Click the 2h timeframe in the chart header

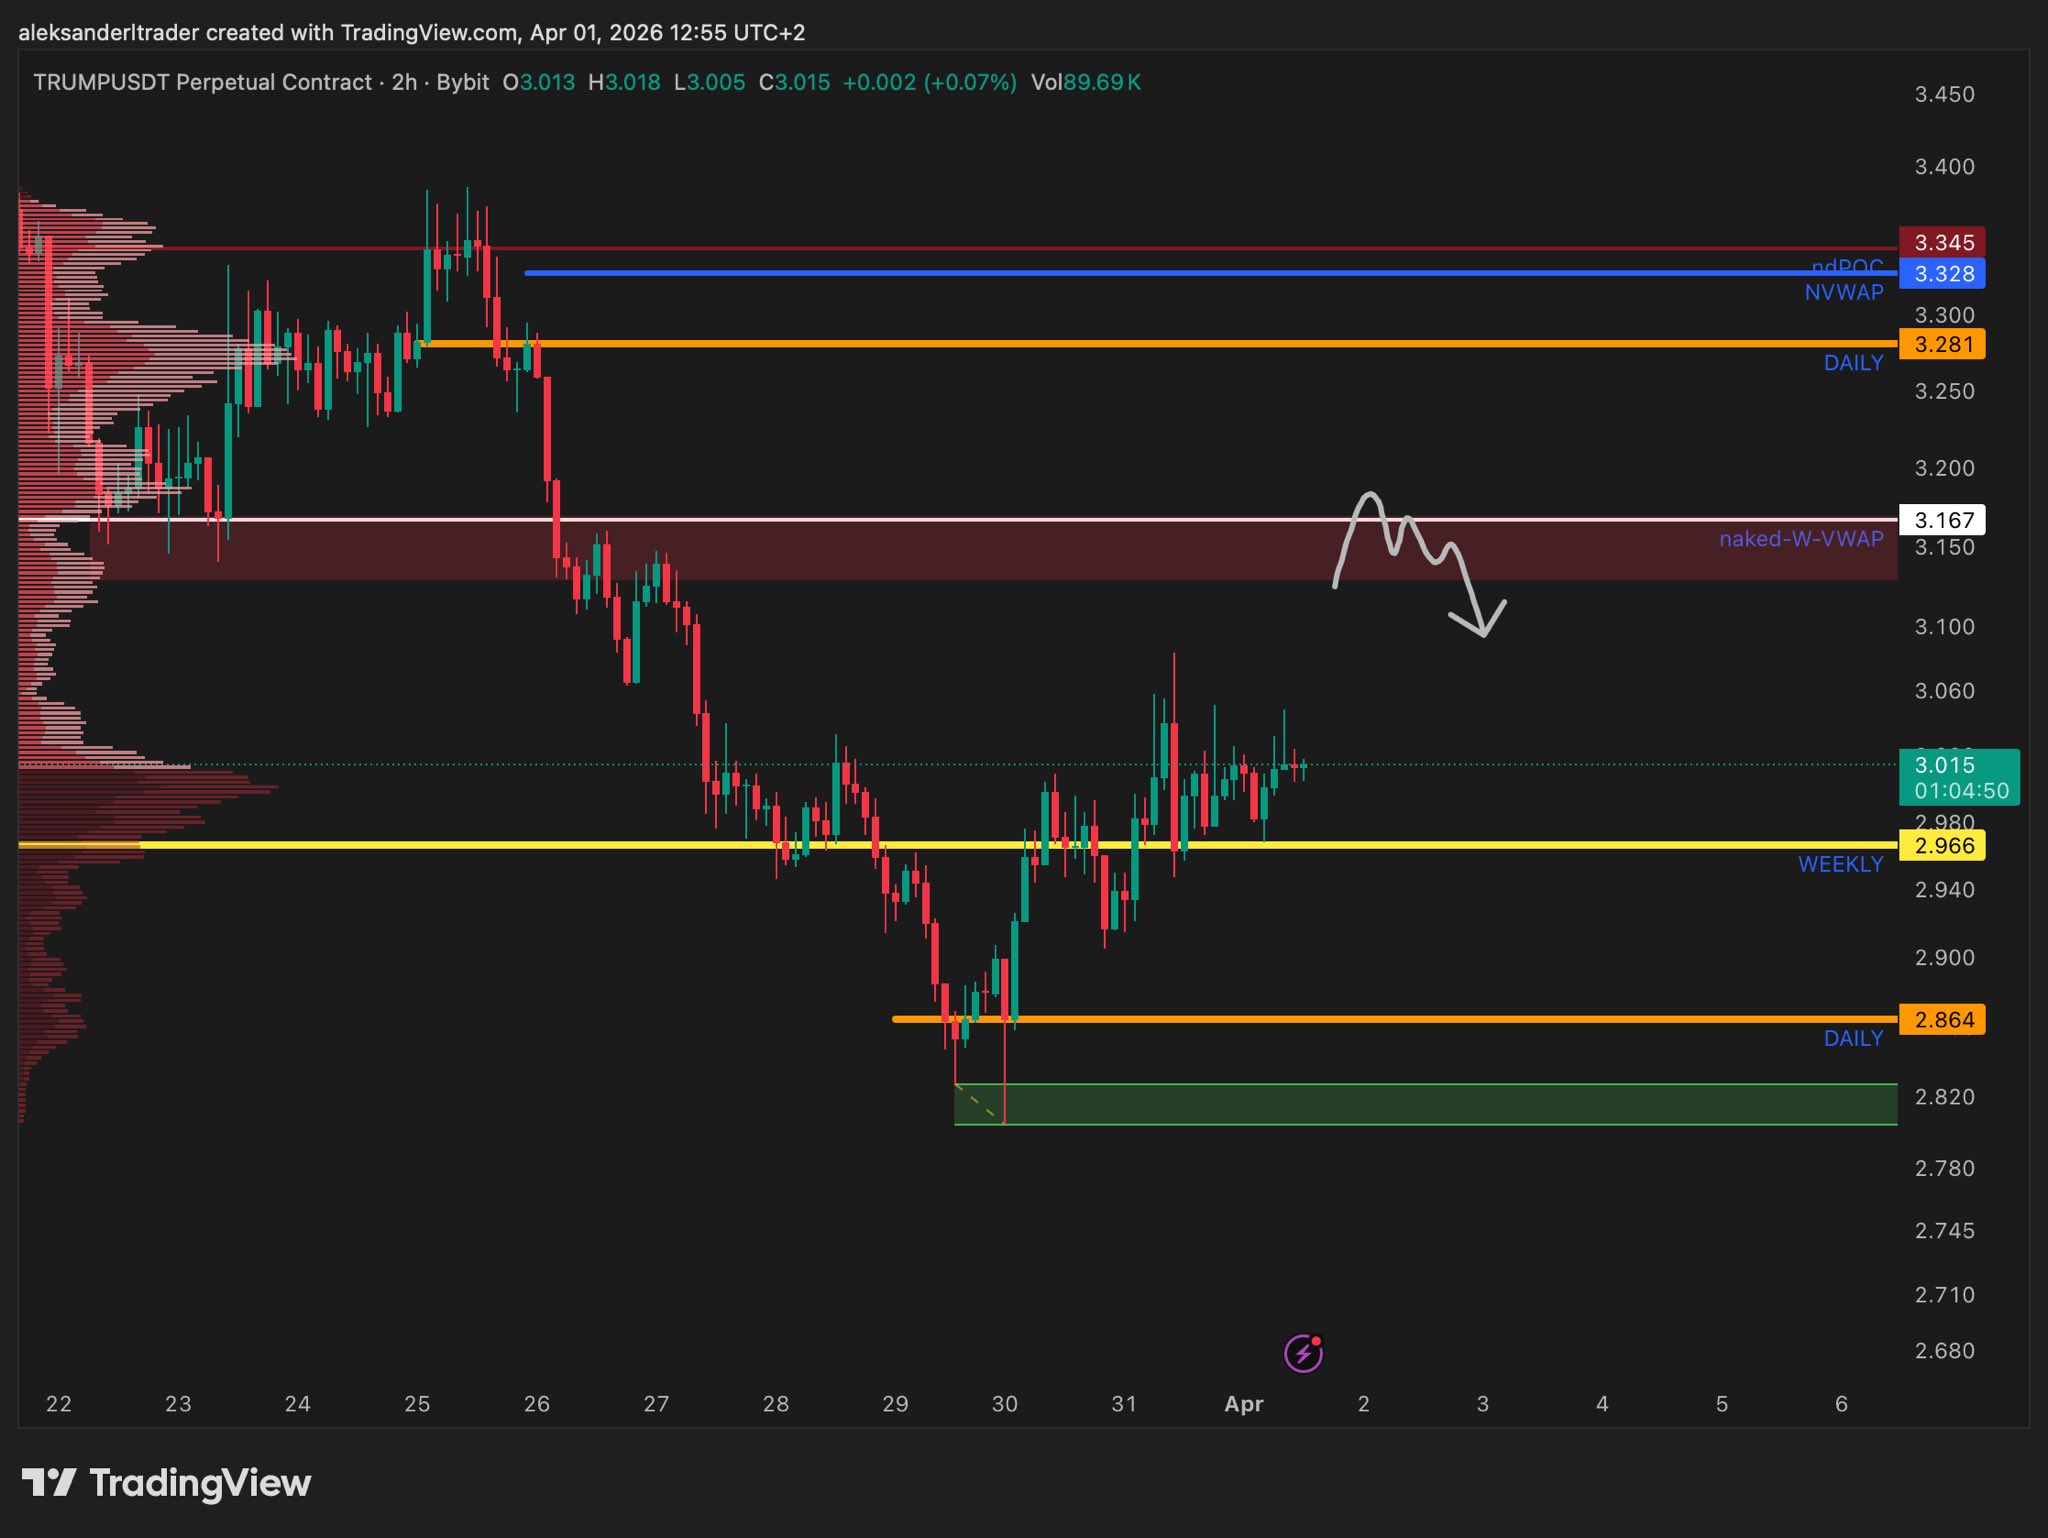pos(404,82)
